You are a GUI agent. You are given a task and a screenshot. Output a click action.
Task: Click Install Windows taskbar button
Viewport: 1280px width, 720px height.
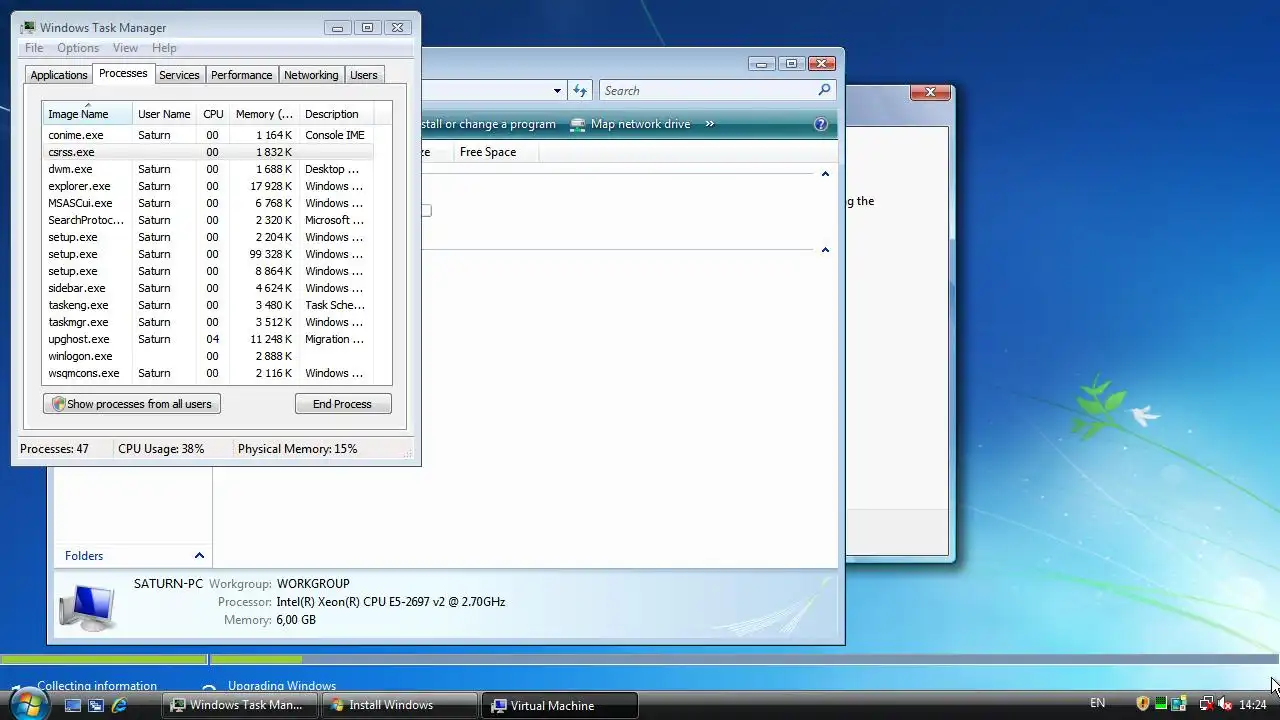[400, 705]
